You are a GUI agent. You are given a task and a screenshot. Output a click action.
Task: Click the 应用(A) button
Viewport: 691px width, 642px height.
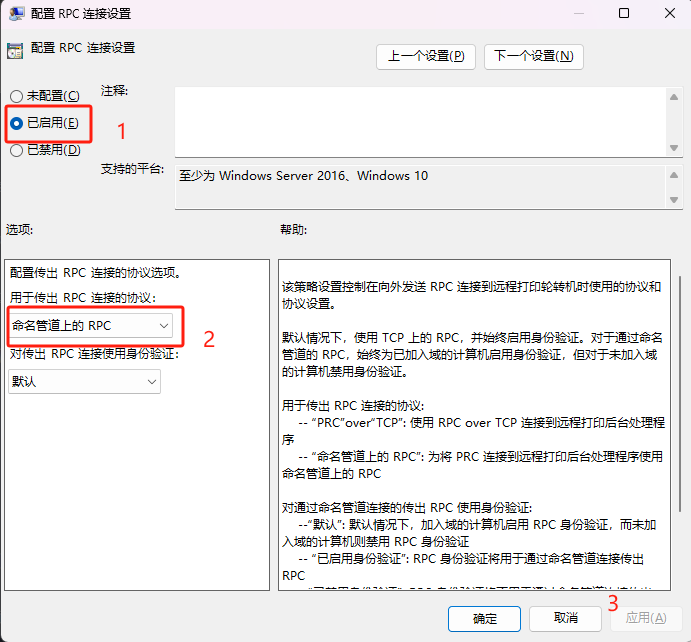click(646, 619)
